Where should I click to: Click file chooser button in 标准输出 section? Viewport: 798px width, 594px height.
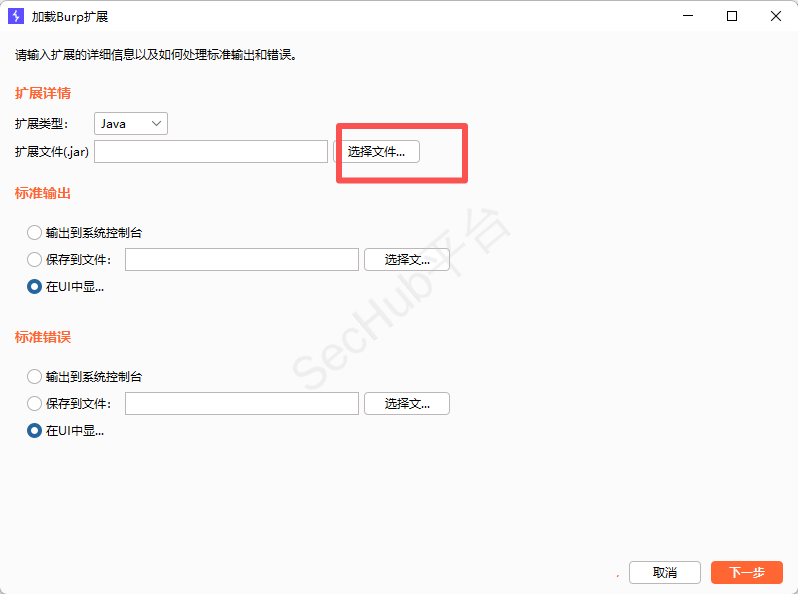coord(406,260)
